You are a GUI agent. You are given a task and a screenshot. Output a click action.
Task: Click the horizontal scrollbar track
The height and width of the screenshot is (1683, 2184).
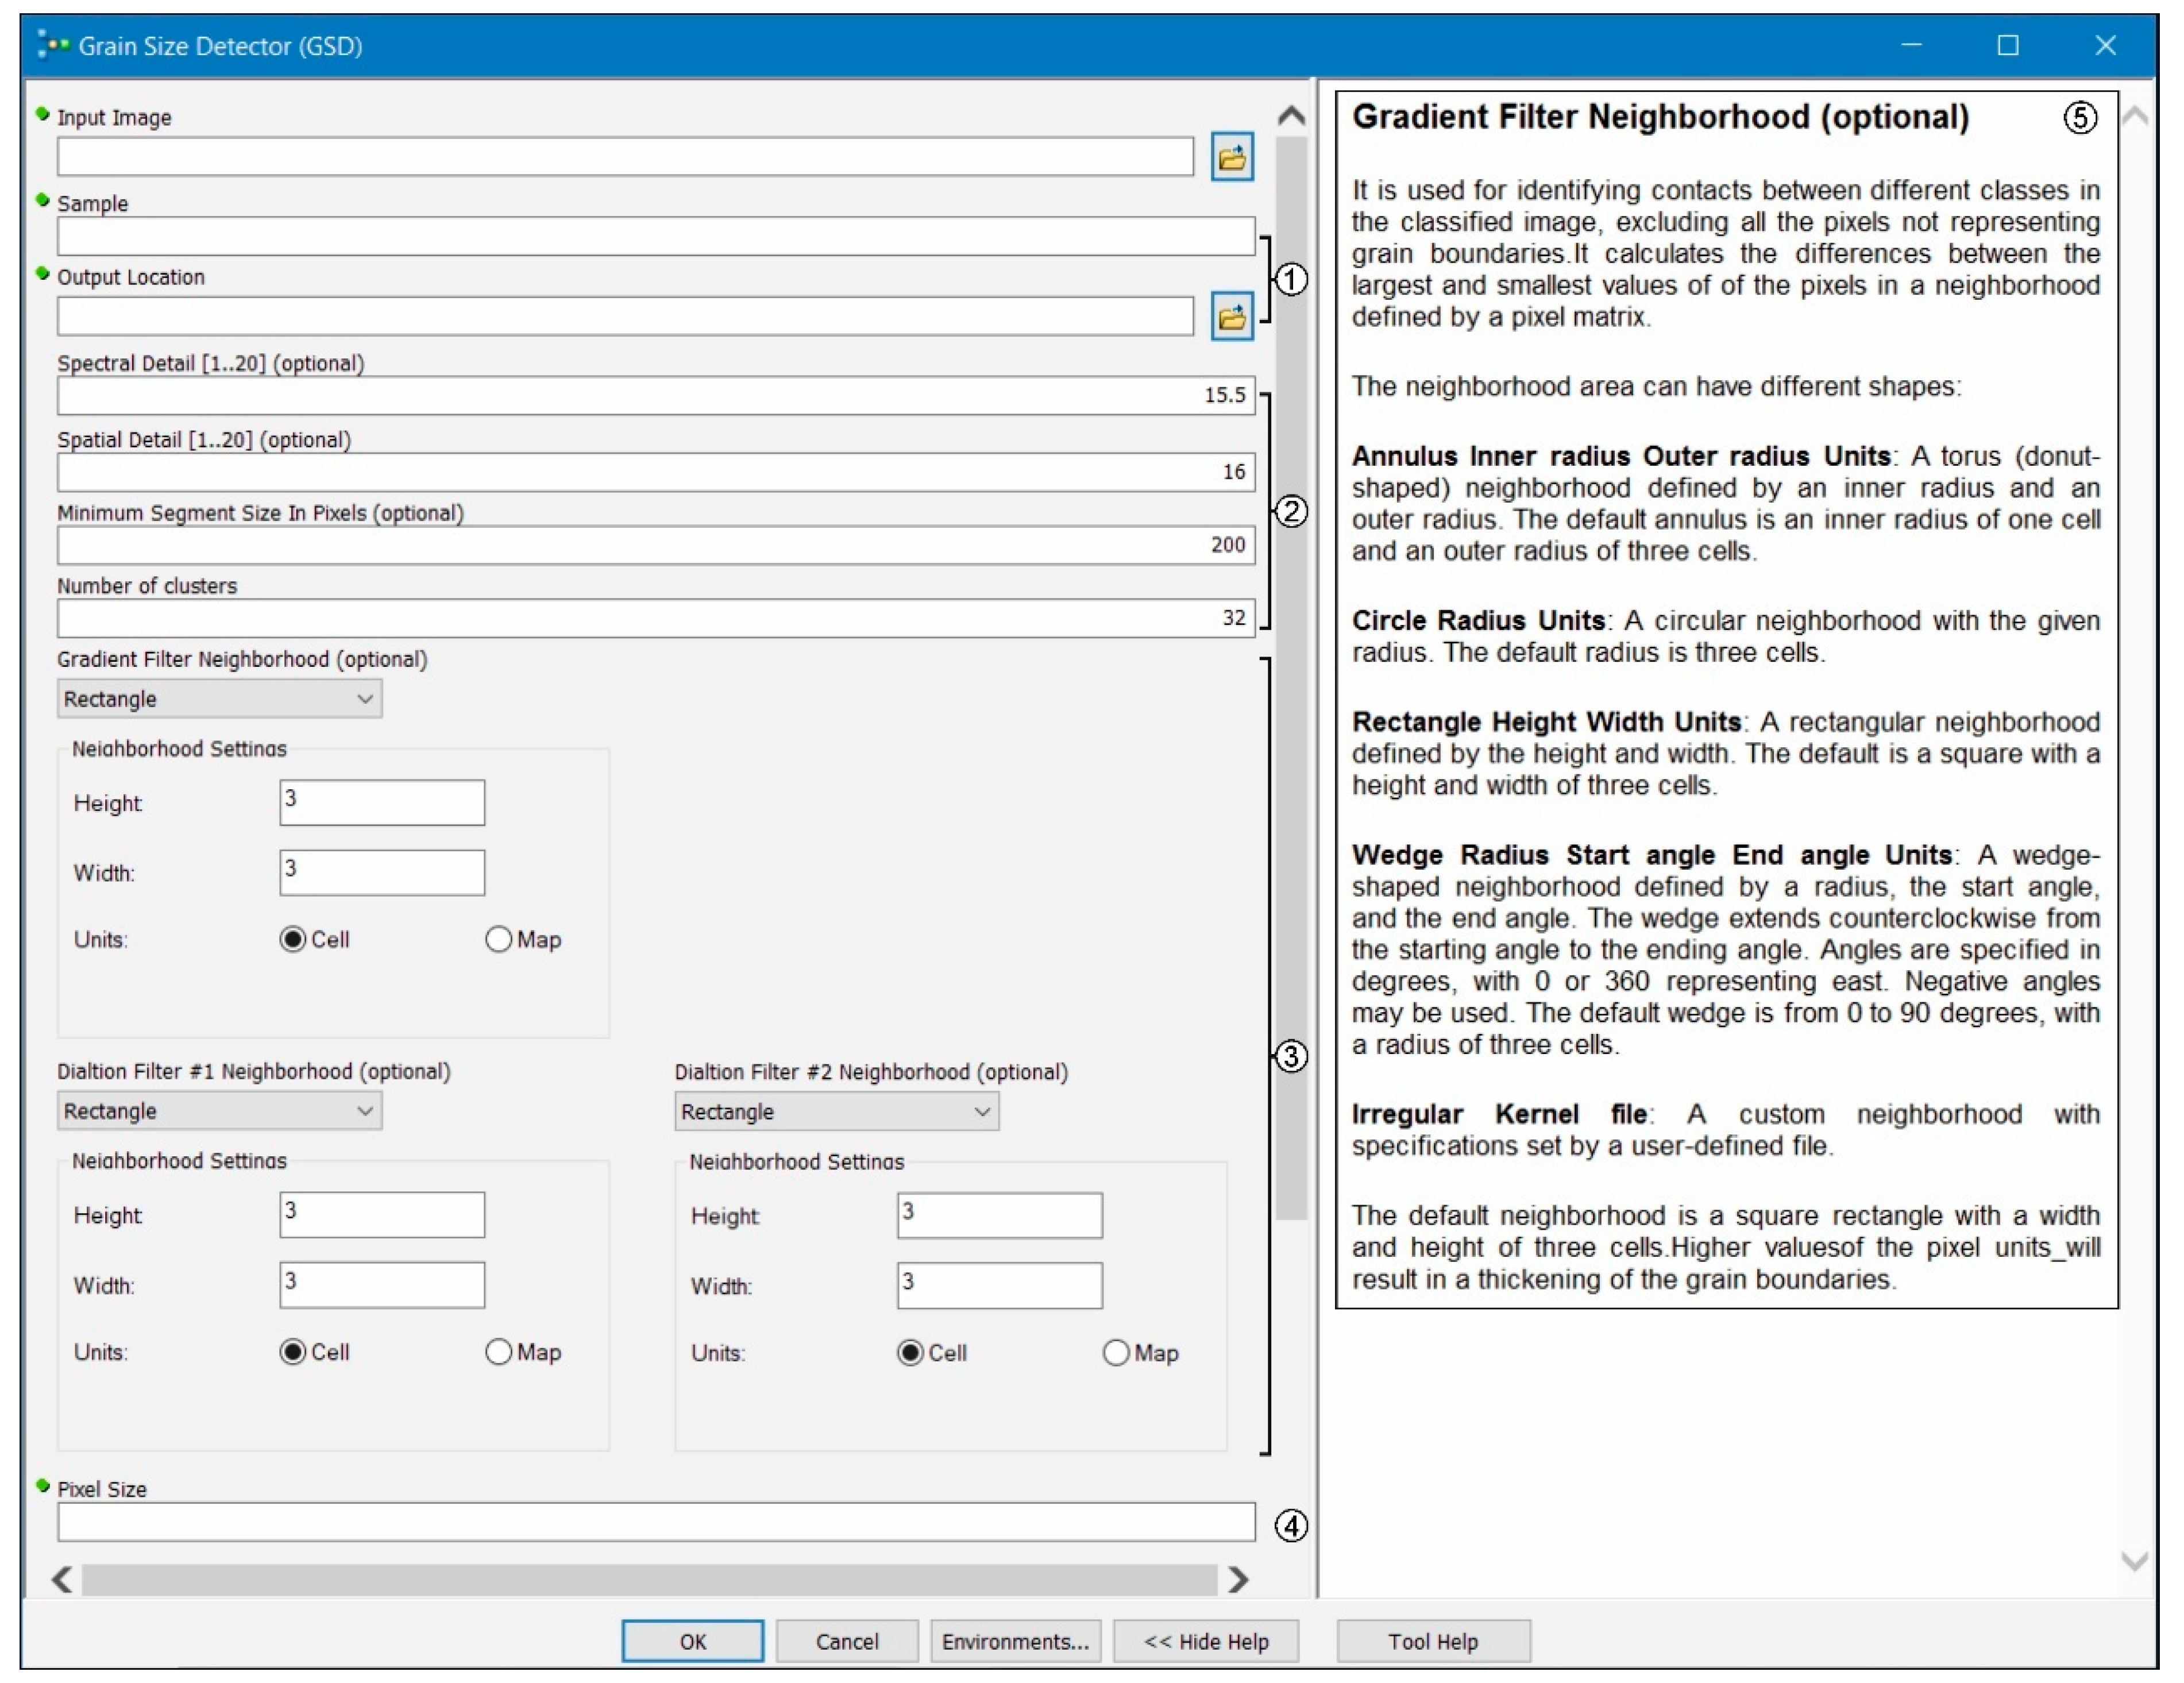650,1579
